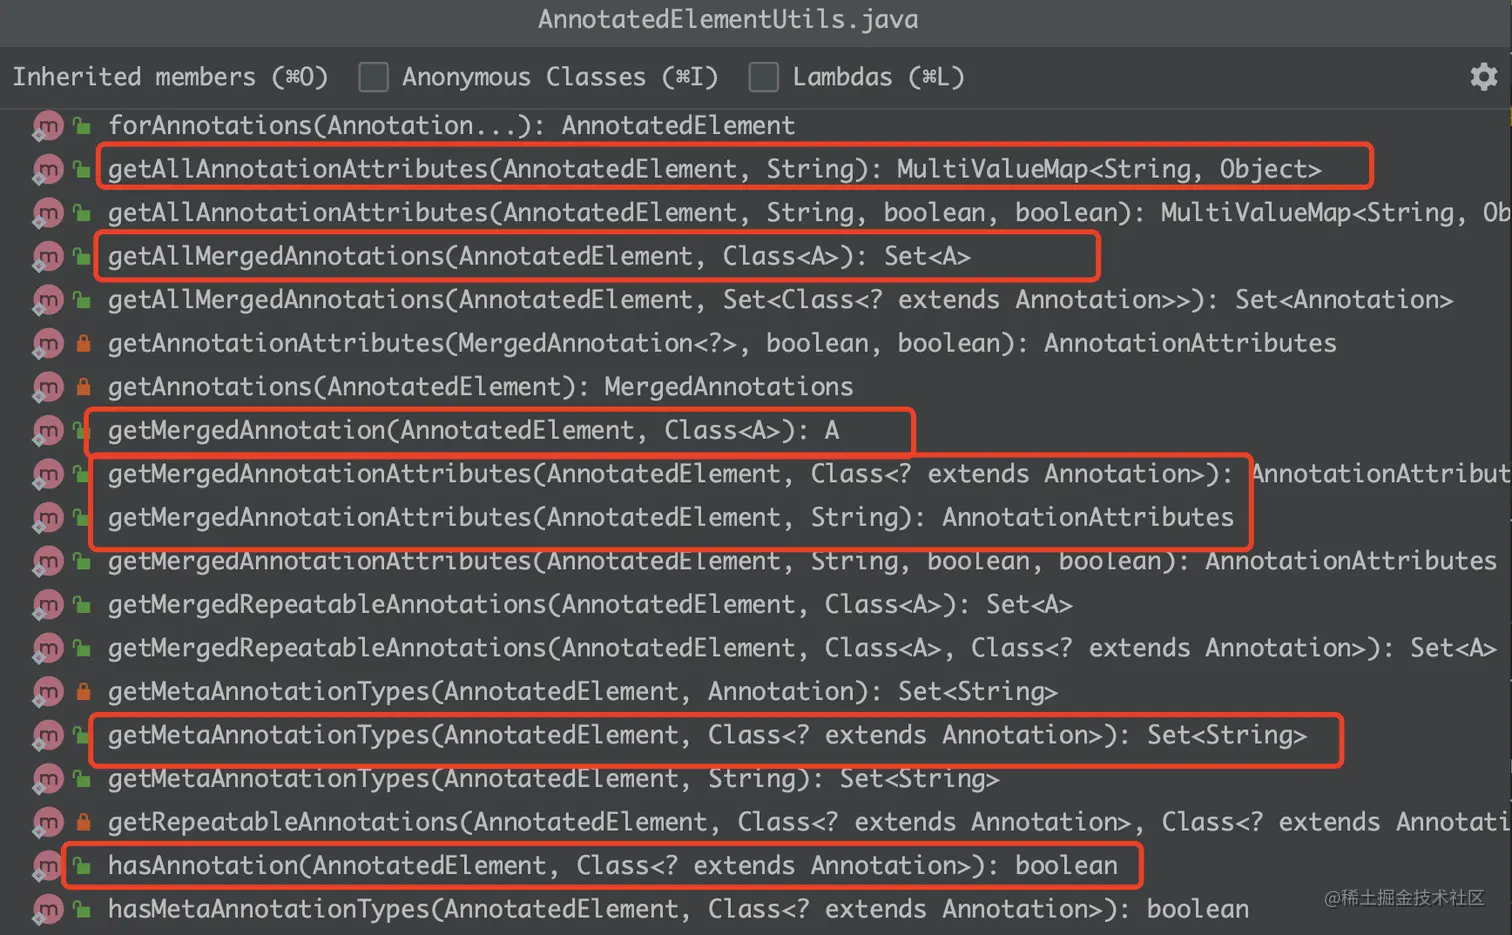Click public icon of getAllMergedAnnotations returning Set<Annotation>

[83, 300]
